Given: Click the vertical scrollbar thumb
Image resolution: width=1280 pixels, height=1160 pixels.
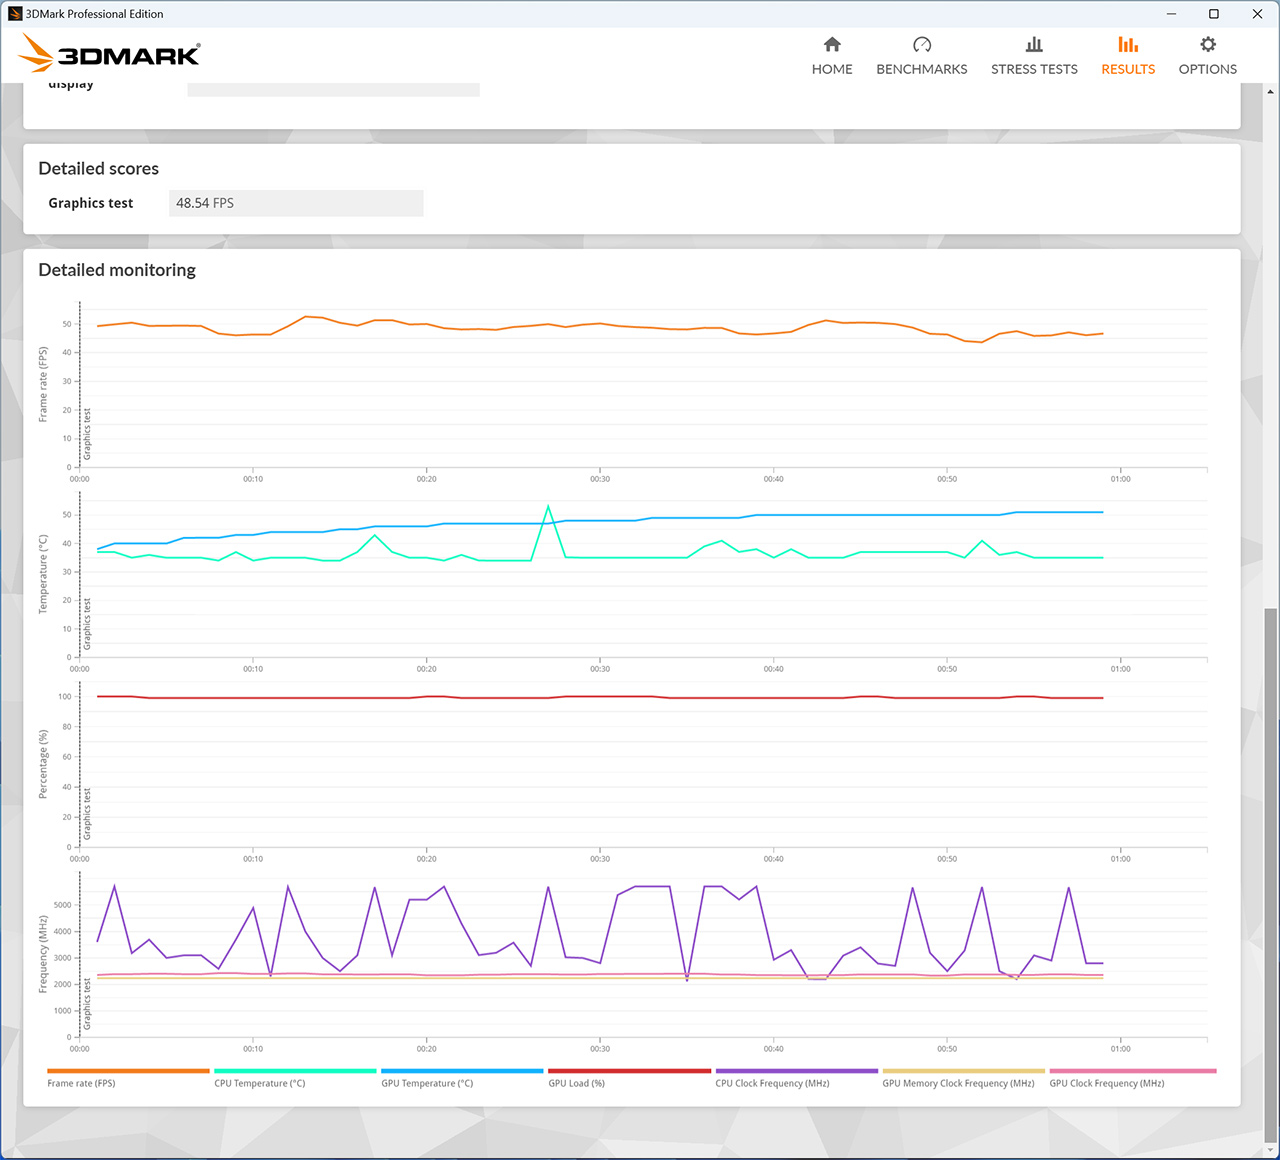Looking at the screenshot, I should tap(1271, 873).
